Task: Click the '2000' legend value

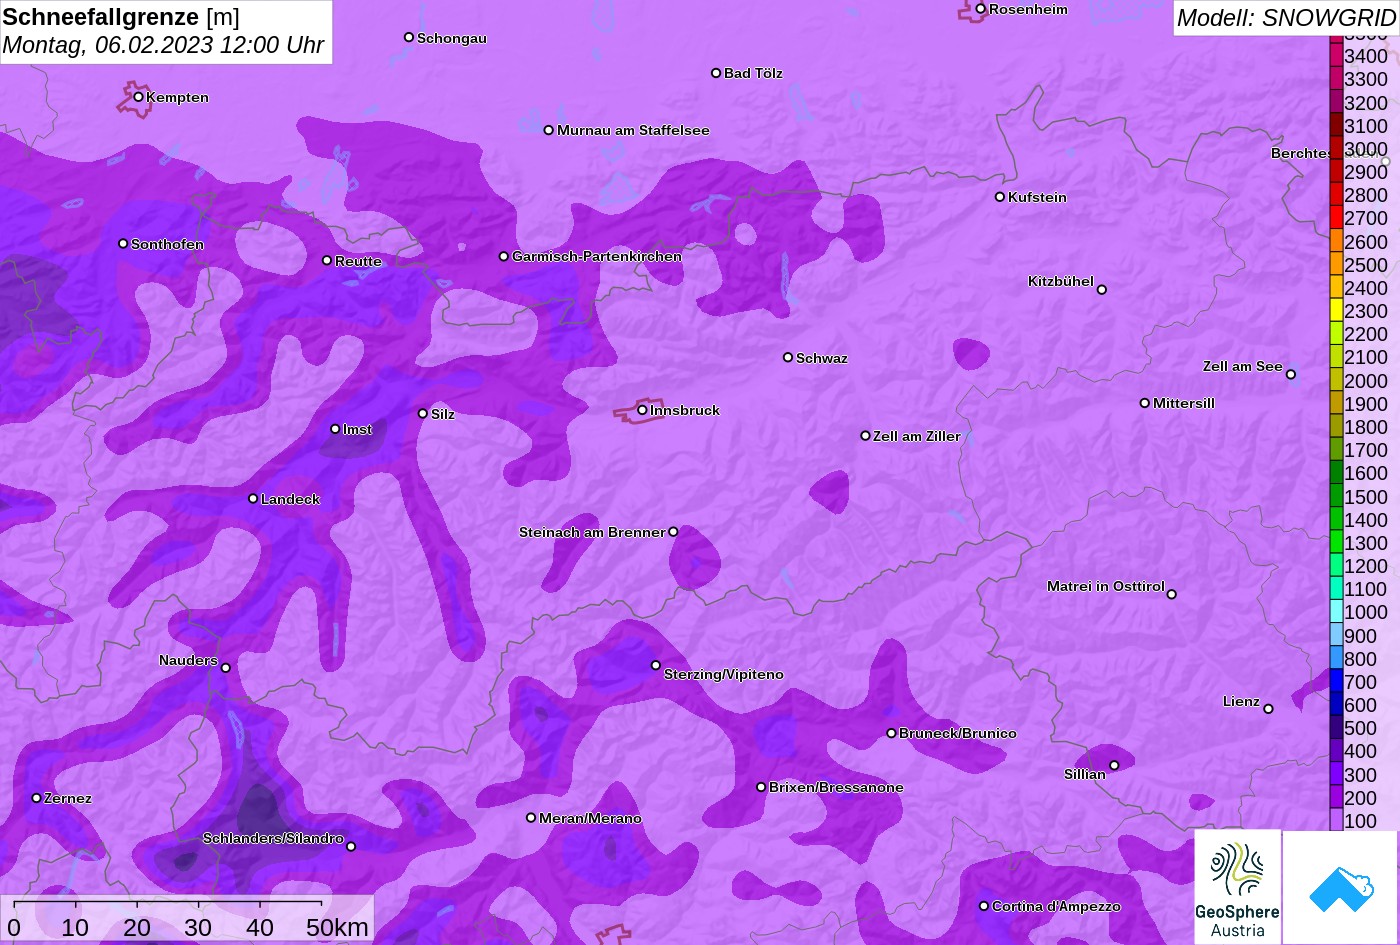Action: [1366, 381]
